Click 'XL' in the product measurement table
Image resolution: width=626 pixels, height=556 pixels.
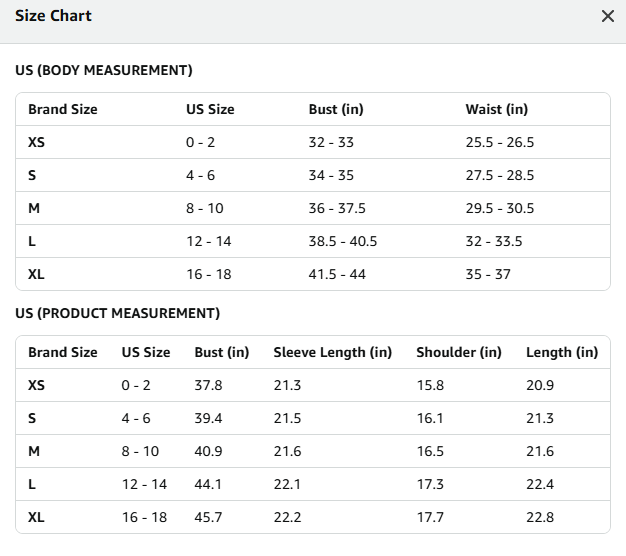pyautogui.click(x=36, y=517)
